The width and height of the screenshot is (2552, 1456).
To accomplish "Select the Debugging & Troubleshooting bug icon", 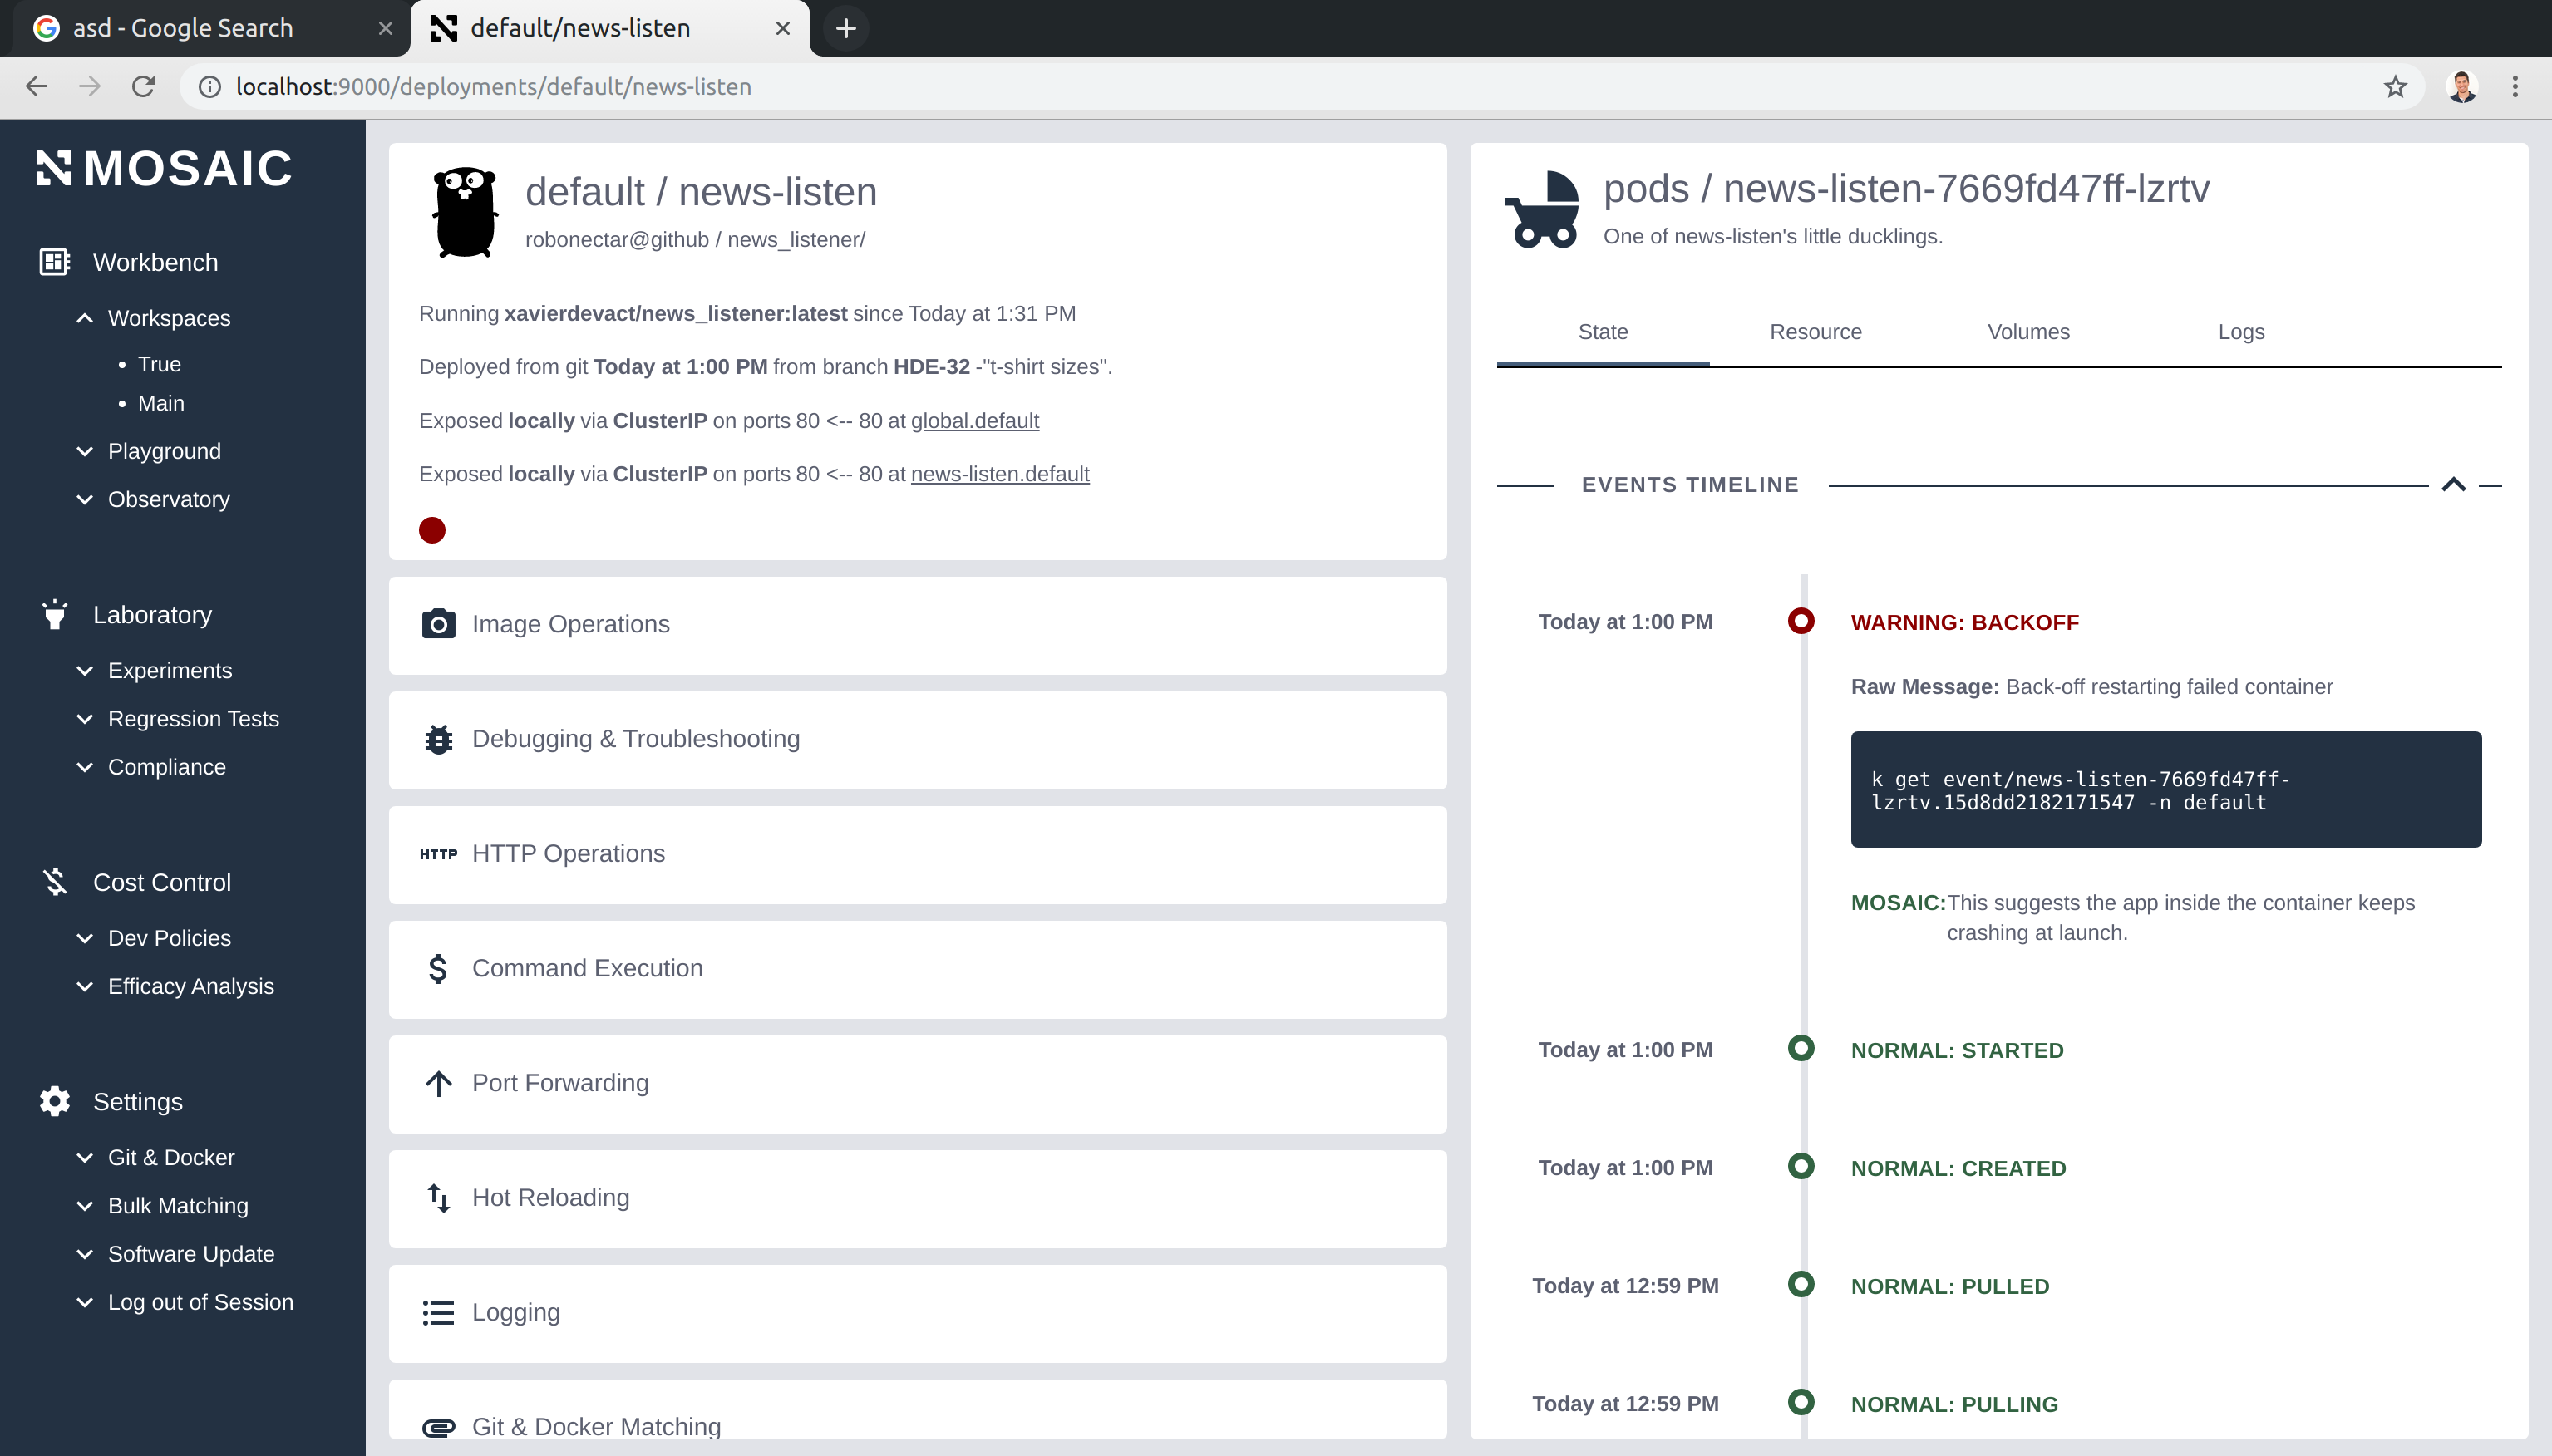I will (x=438, y=739).
